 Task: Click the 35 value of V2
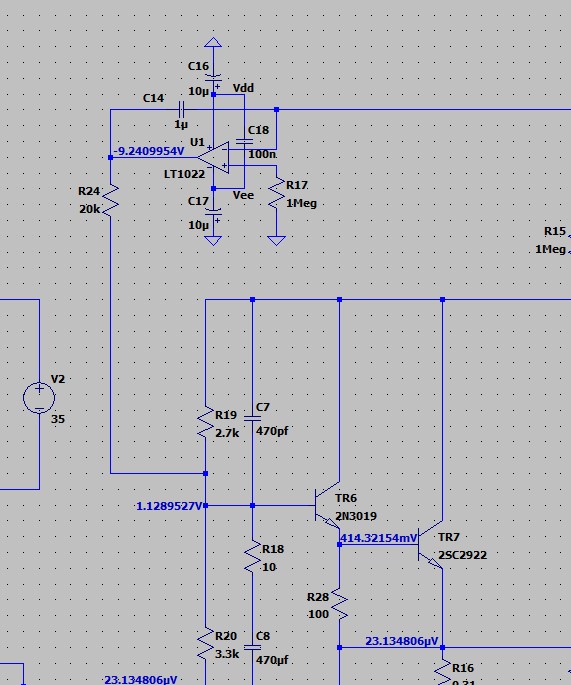(x=58, y=419)
